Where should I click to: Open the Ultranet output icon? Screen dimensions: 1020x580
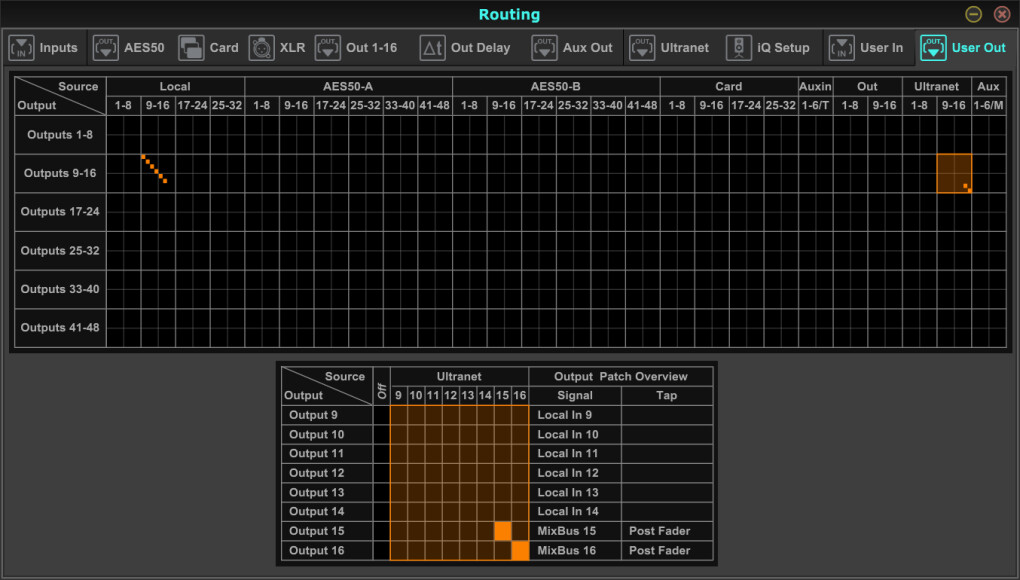642,48
